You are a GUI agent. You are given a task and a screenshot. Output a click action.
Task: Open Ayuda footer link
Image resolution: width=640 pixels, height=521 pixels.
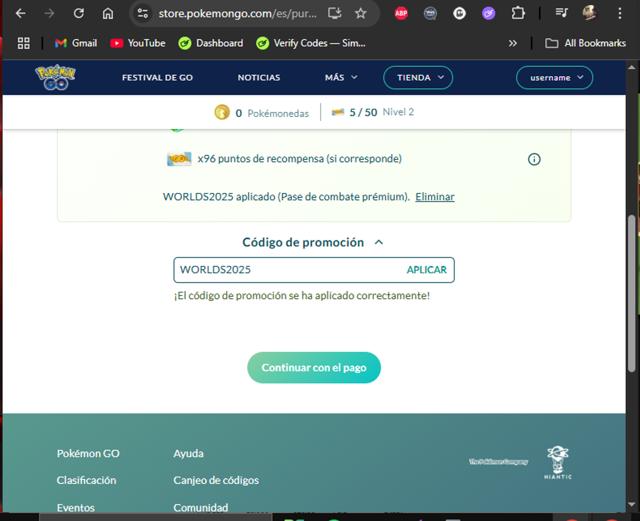tap(189, 453)
